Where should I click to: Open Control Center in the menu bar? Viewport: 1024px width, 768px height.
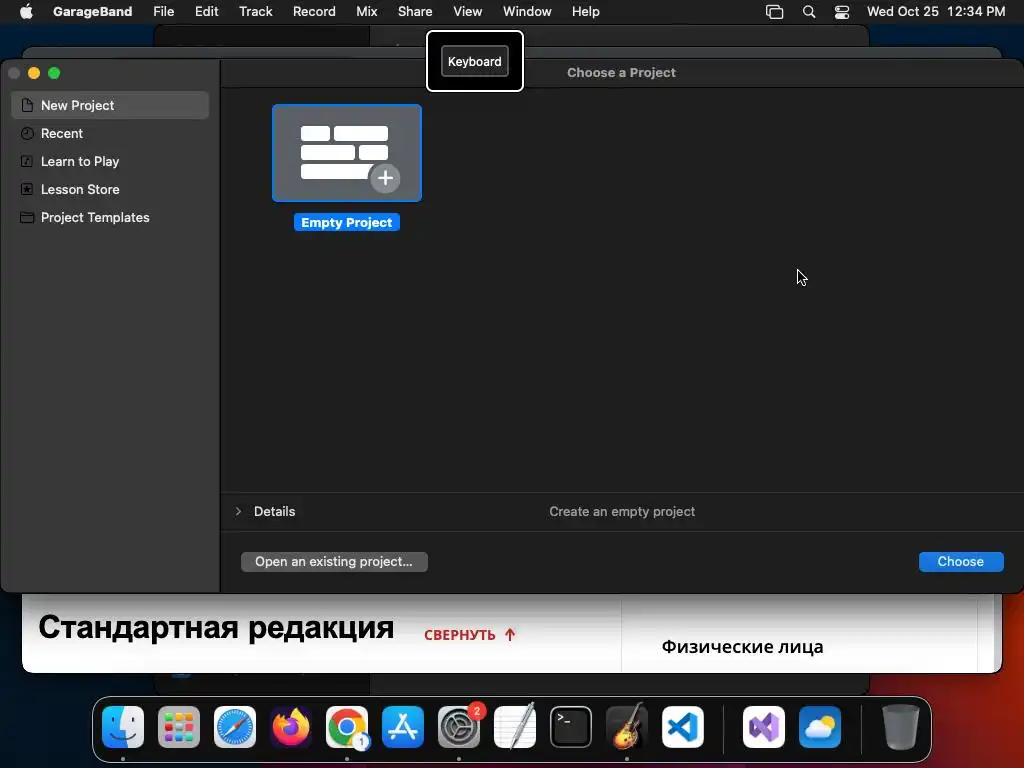(x=842, y=12)
